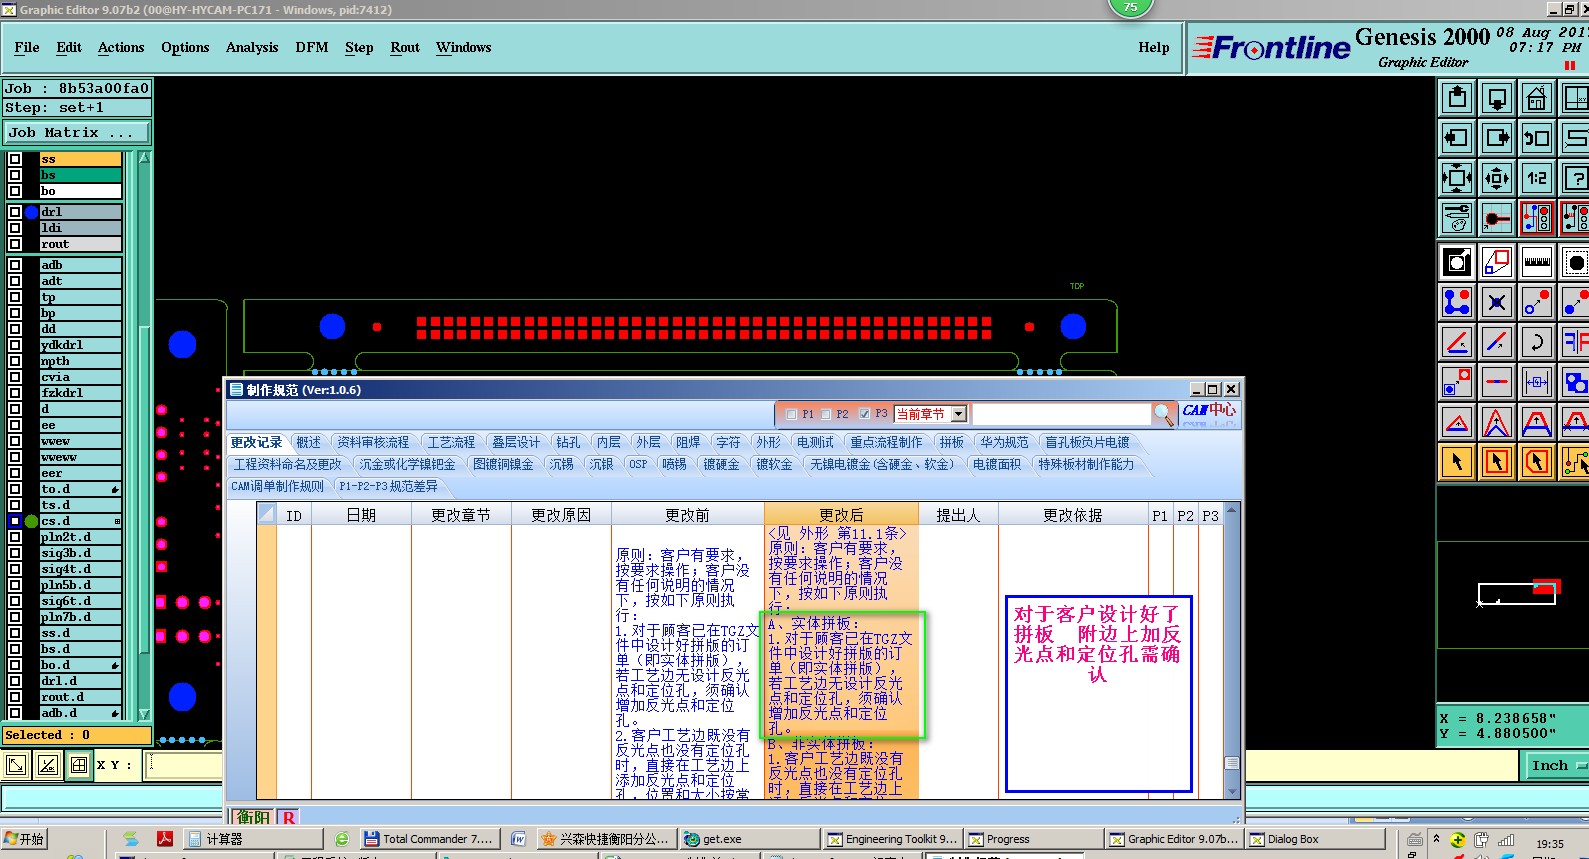Click the 1:2 zoom scale icon
The height and width of the screenshot is (859, 1589).
click(1536, 179)
